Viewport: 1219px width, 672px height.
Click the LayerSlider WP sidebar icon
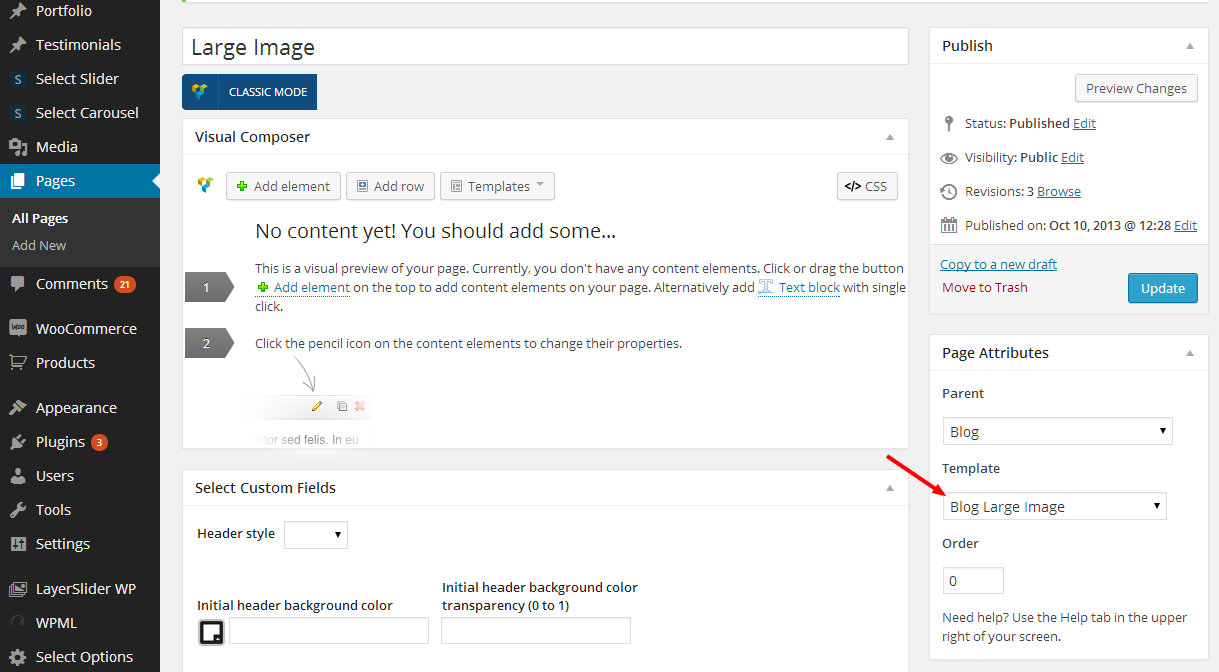[x=18, y=589]
